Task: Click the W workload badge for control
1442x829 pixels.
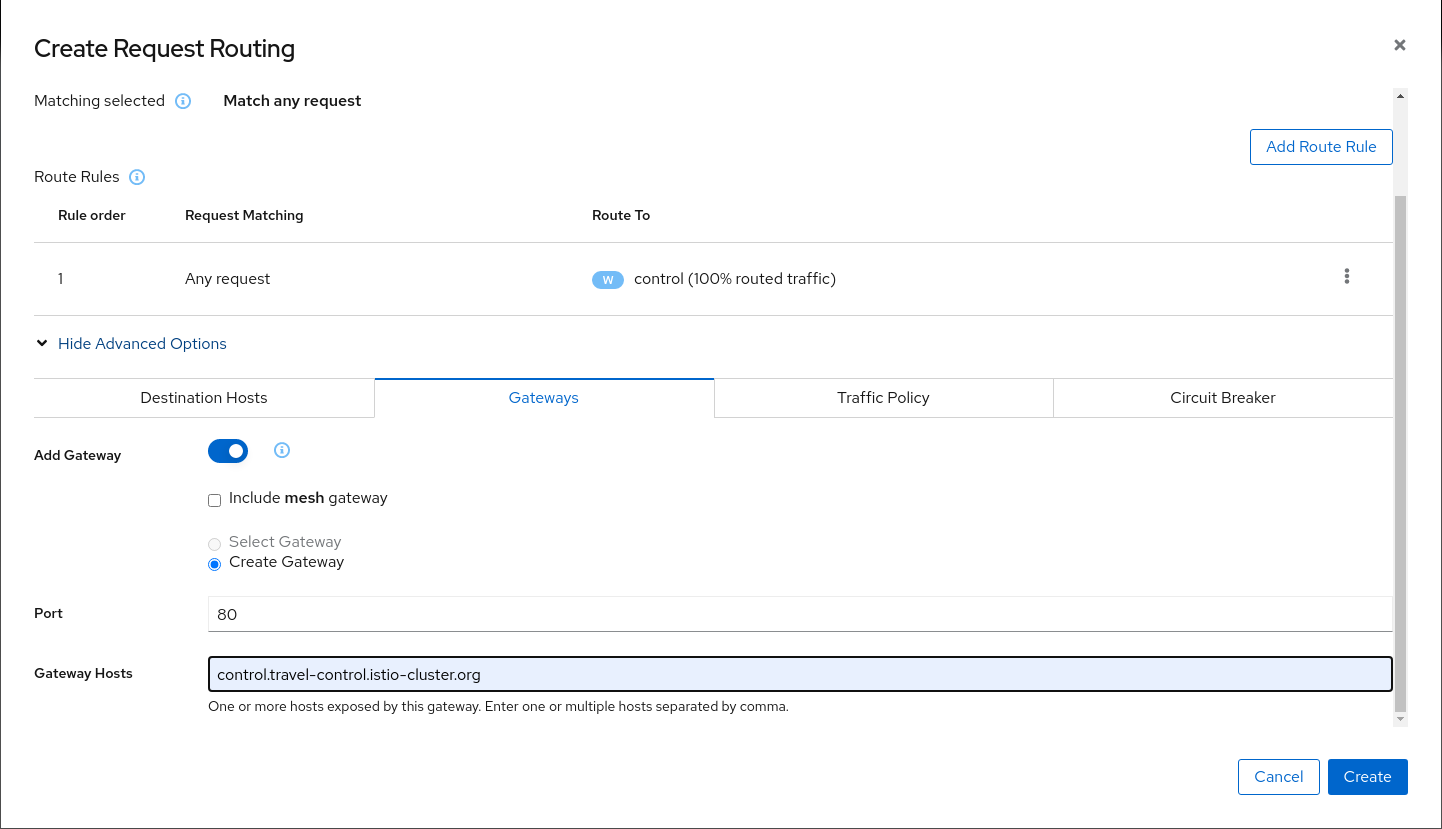Action: [607, 280]
